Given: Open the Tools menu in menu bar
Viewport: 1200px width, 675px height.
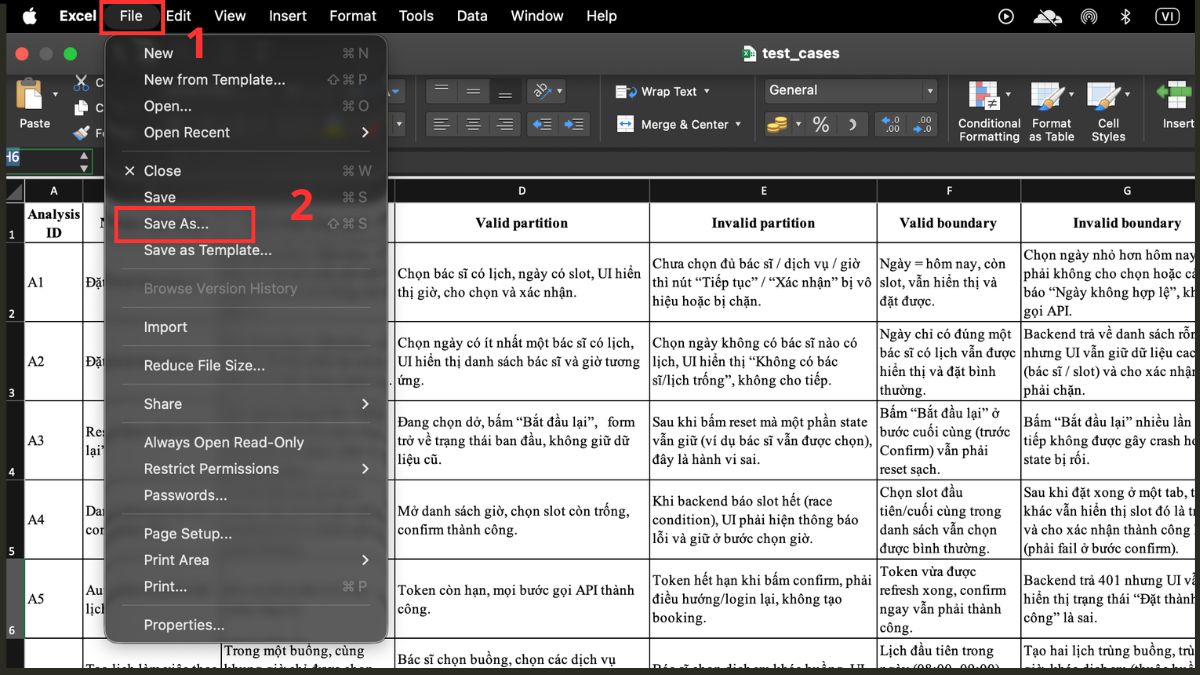Looking at the screenshot, I should click(416, 16).
